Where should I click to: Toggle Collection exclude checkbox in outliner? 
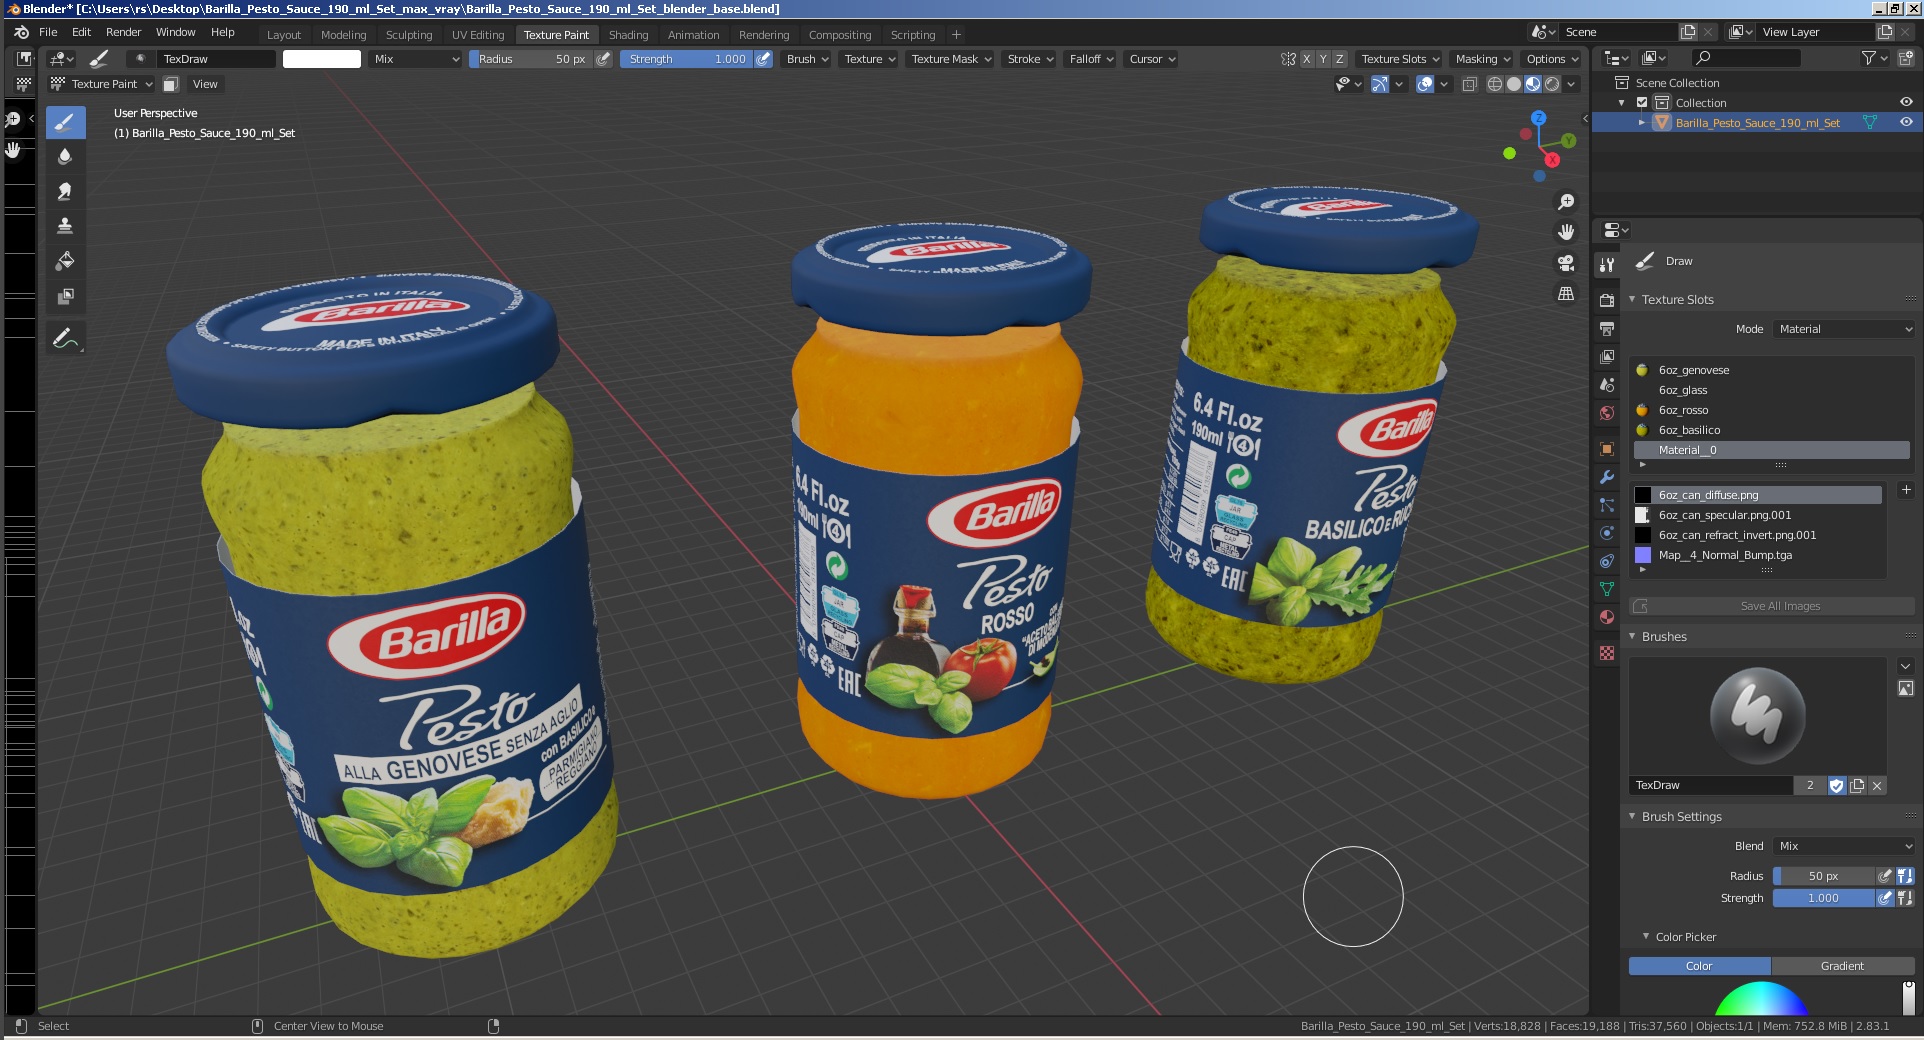pos(1642,103)
